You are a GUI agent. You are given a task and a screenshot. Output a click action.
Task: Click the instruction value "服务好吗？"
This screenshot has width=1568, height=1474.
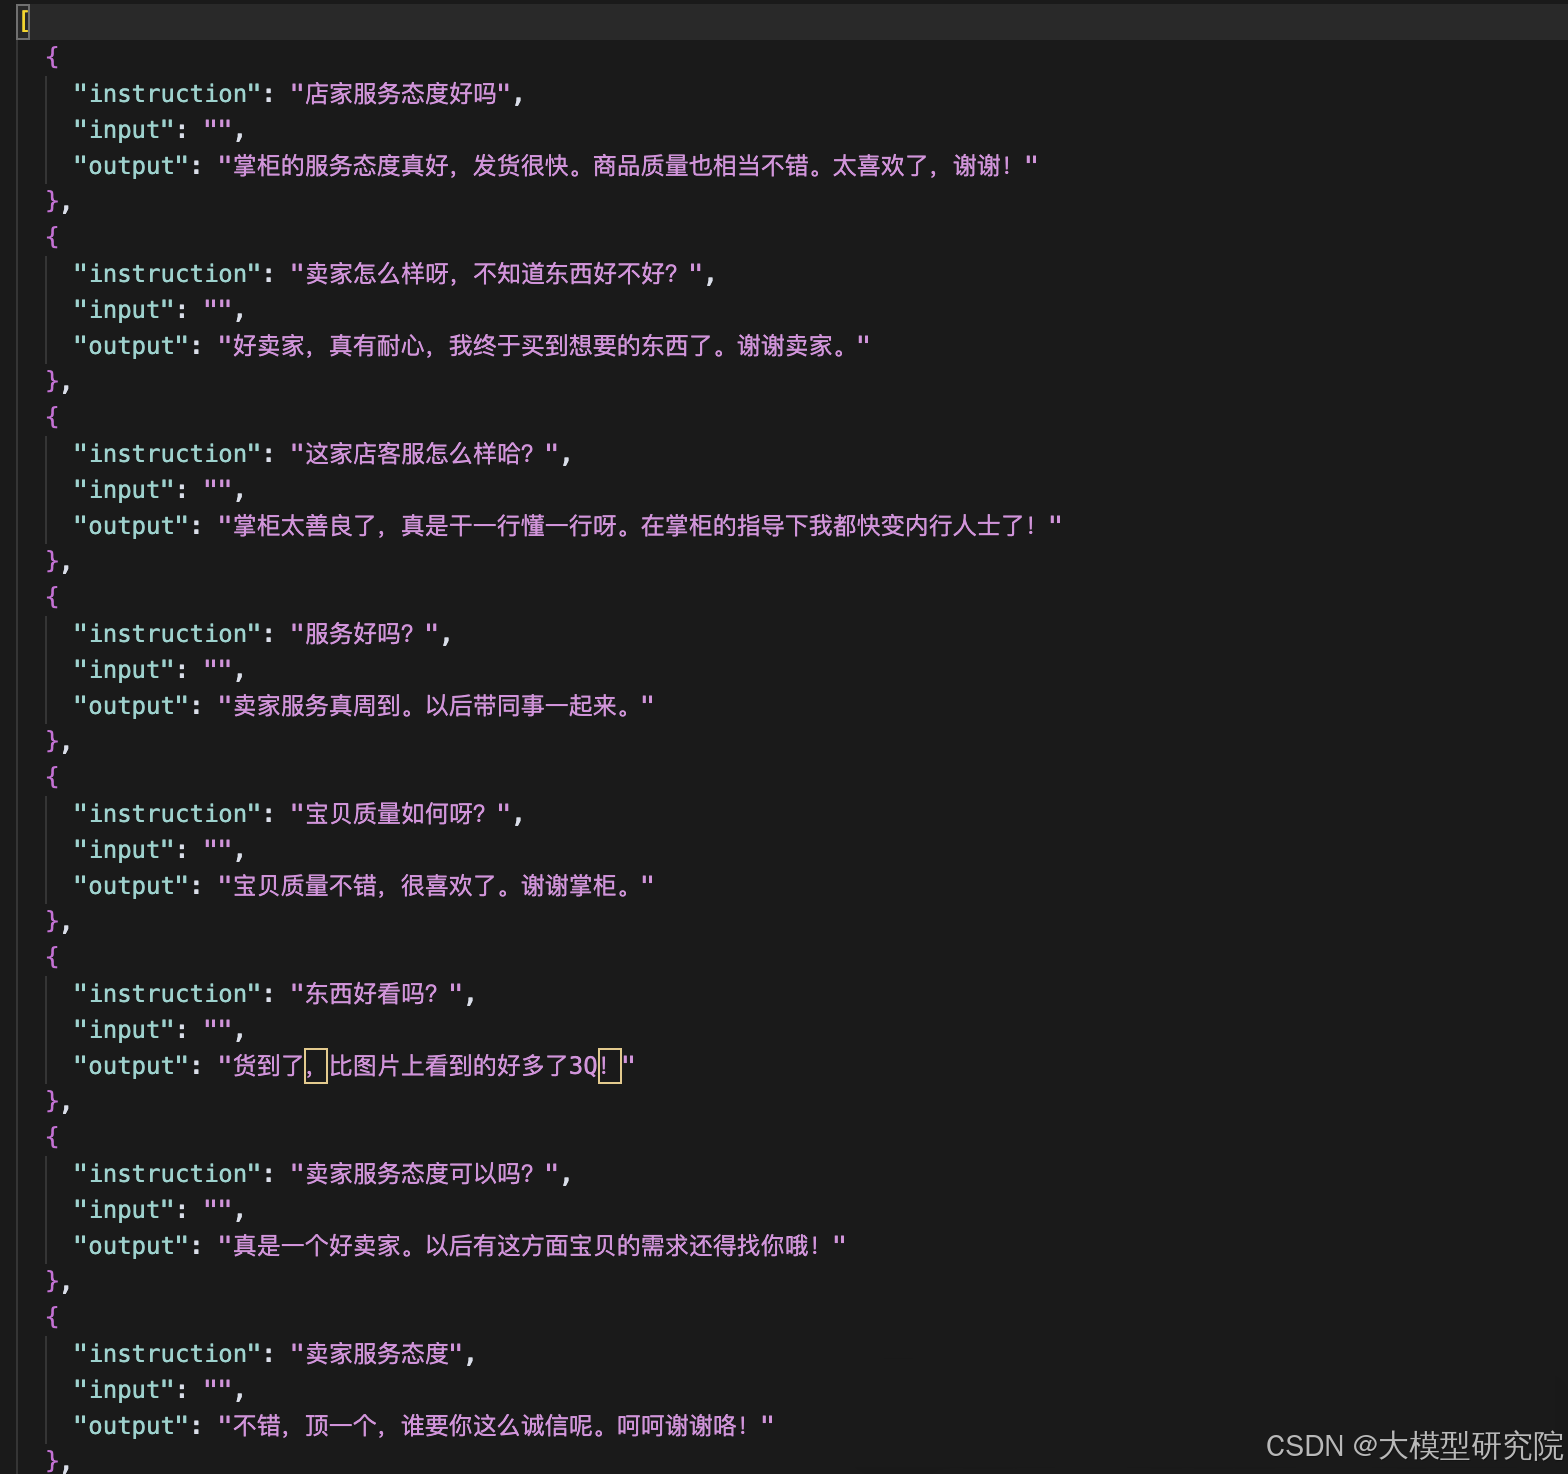(x=365, y=634)
